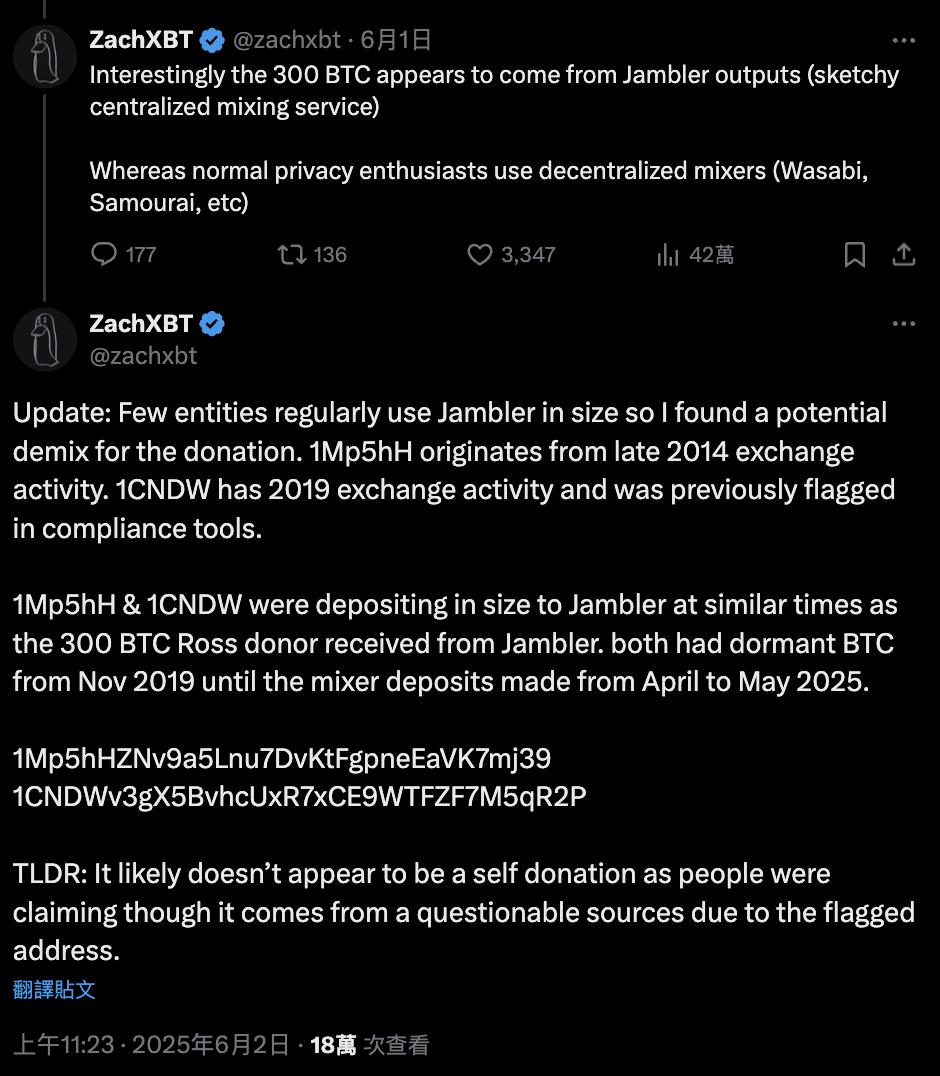Open view analytics showing 42萬

point(668,255)
